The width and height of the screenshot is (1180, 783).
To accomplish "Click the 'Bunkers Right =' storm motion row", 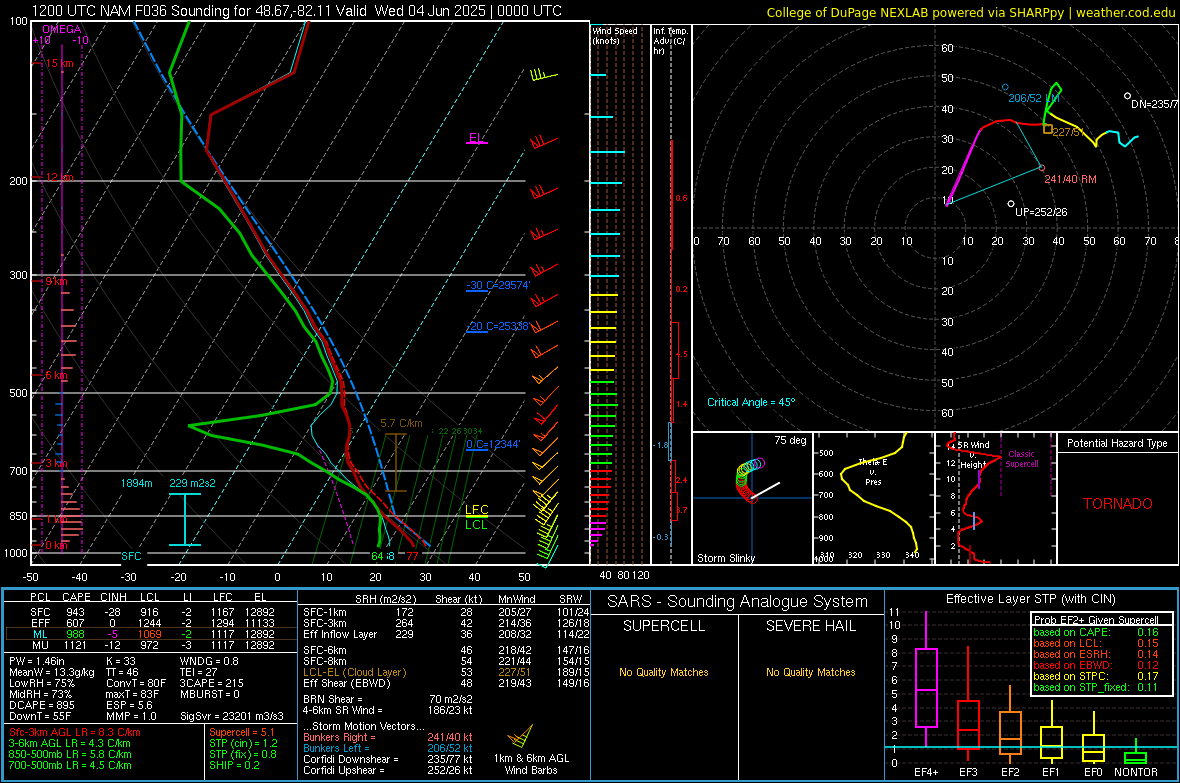I will 388,738.
